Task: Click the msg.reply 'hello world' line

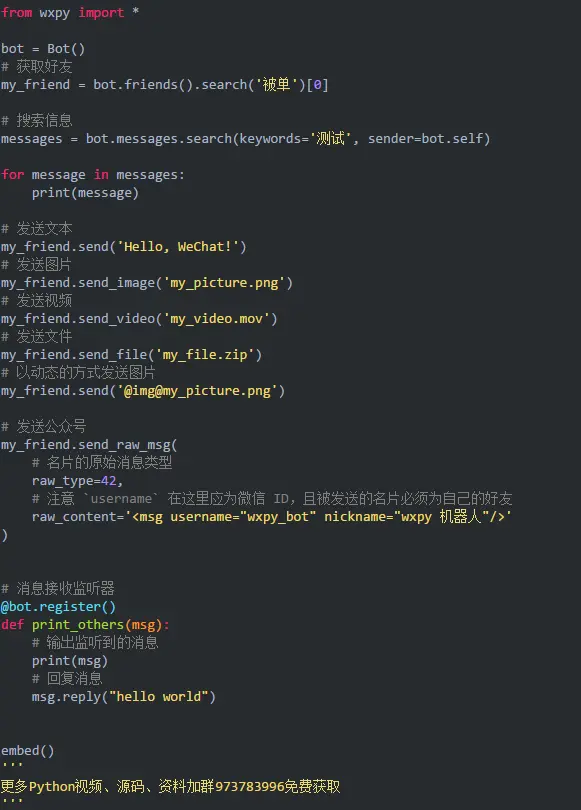Action: click(x=124, y=697)
